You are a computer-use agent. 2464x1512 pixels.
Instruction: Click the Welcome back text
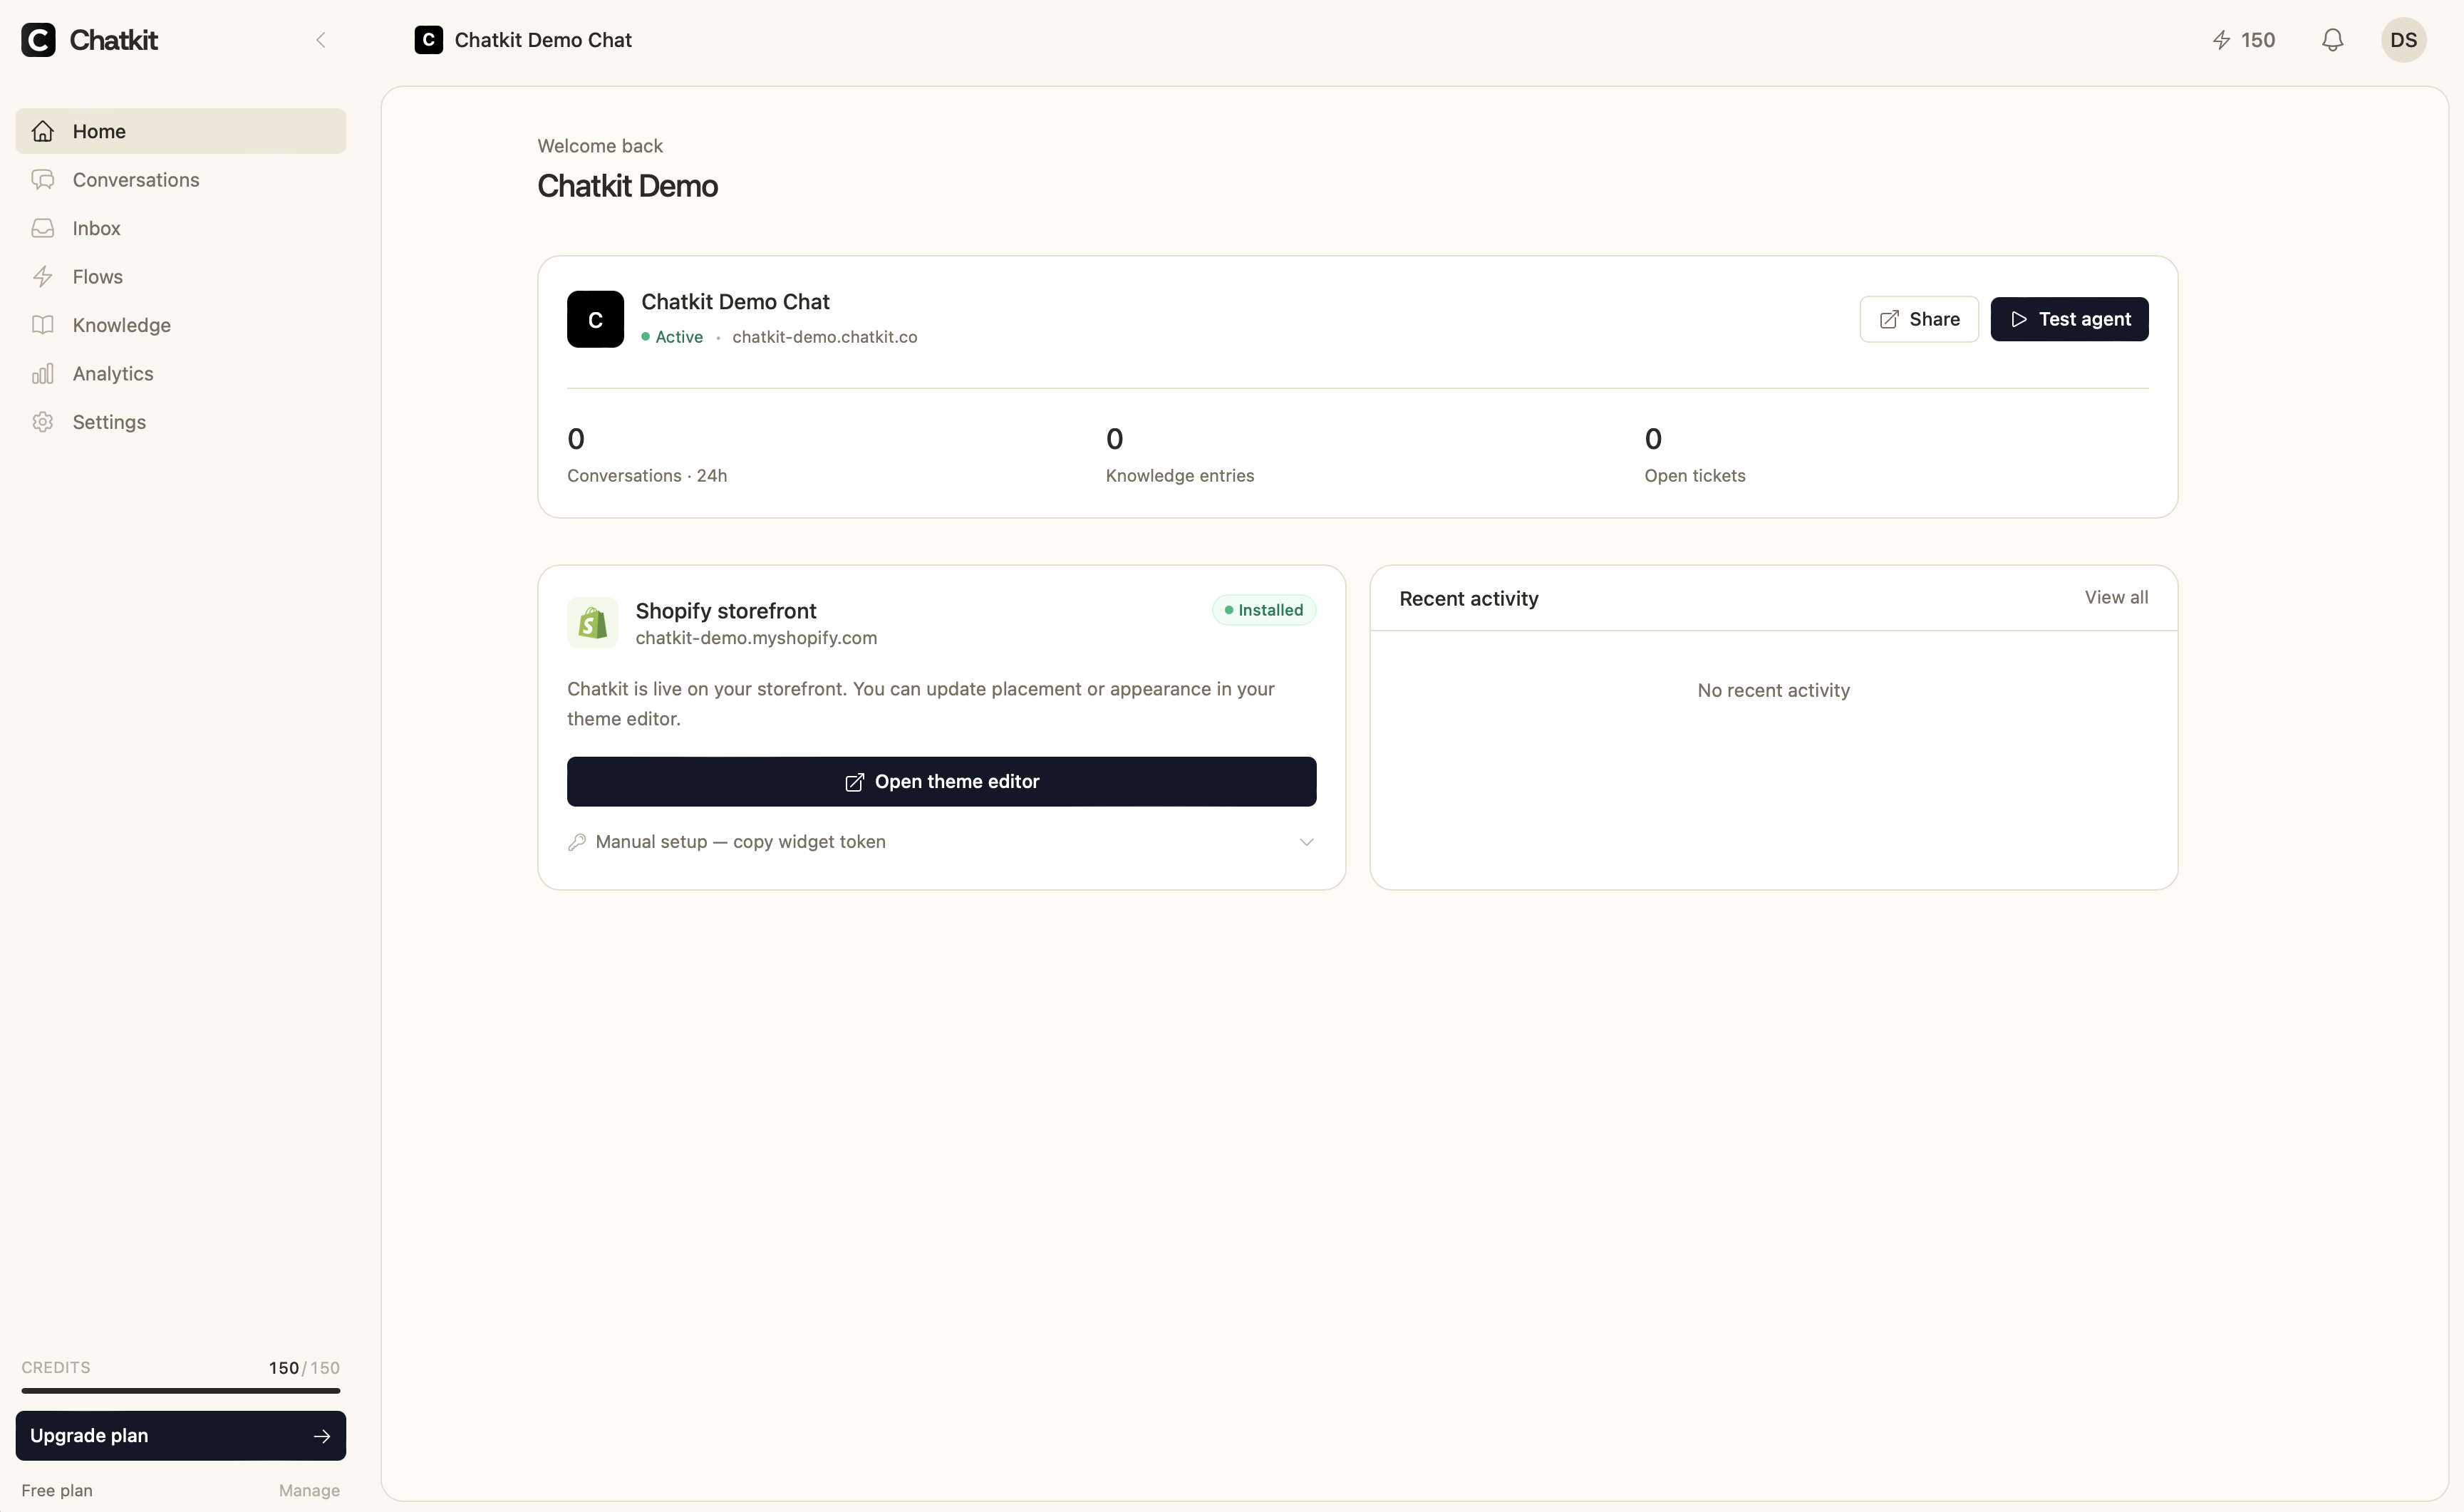[x=600, y=146]
